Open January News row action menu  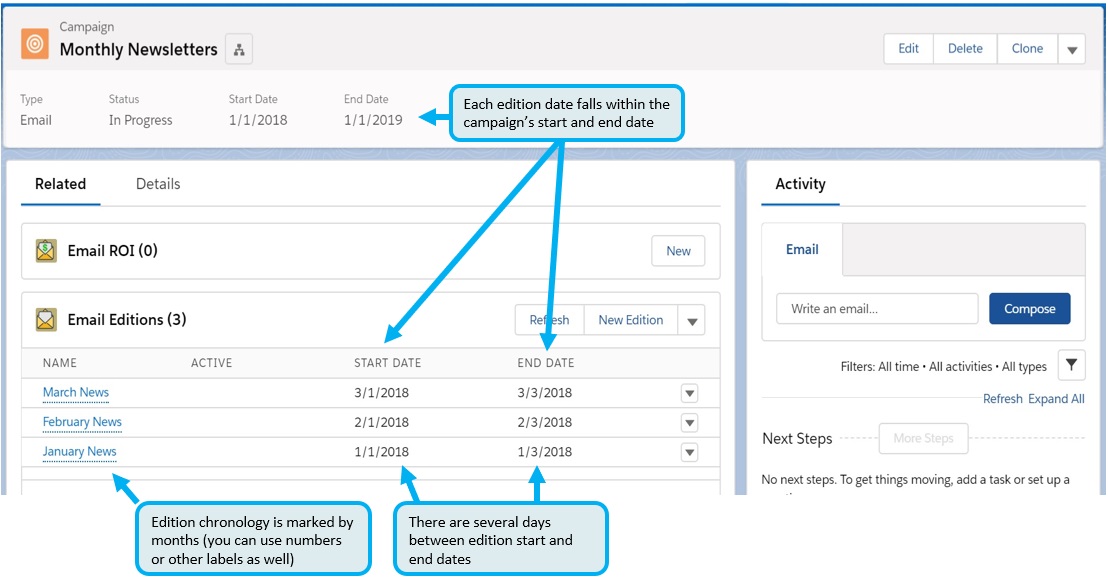(x=689, y=452)
